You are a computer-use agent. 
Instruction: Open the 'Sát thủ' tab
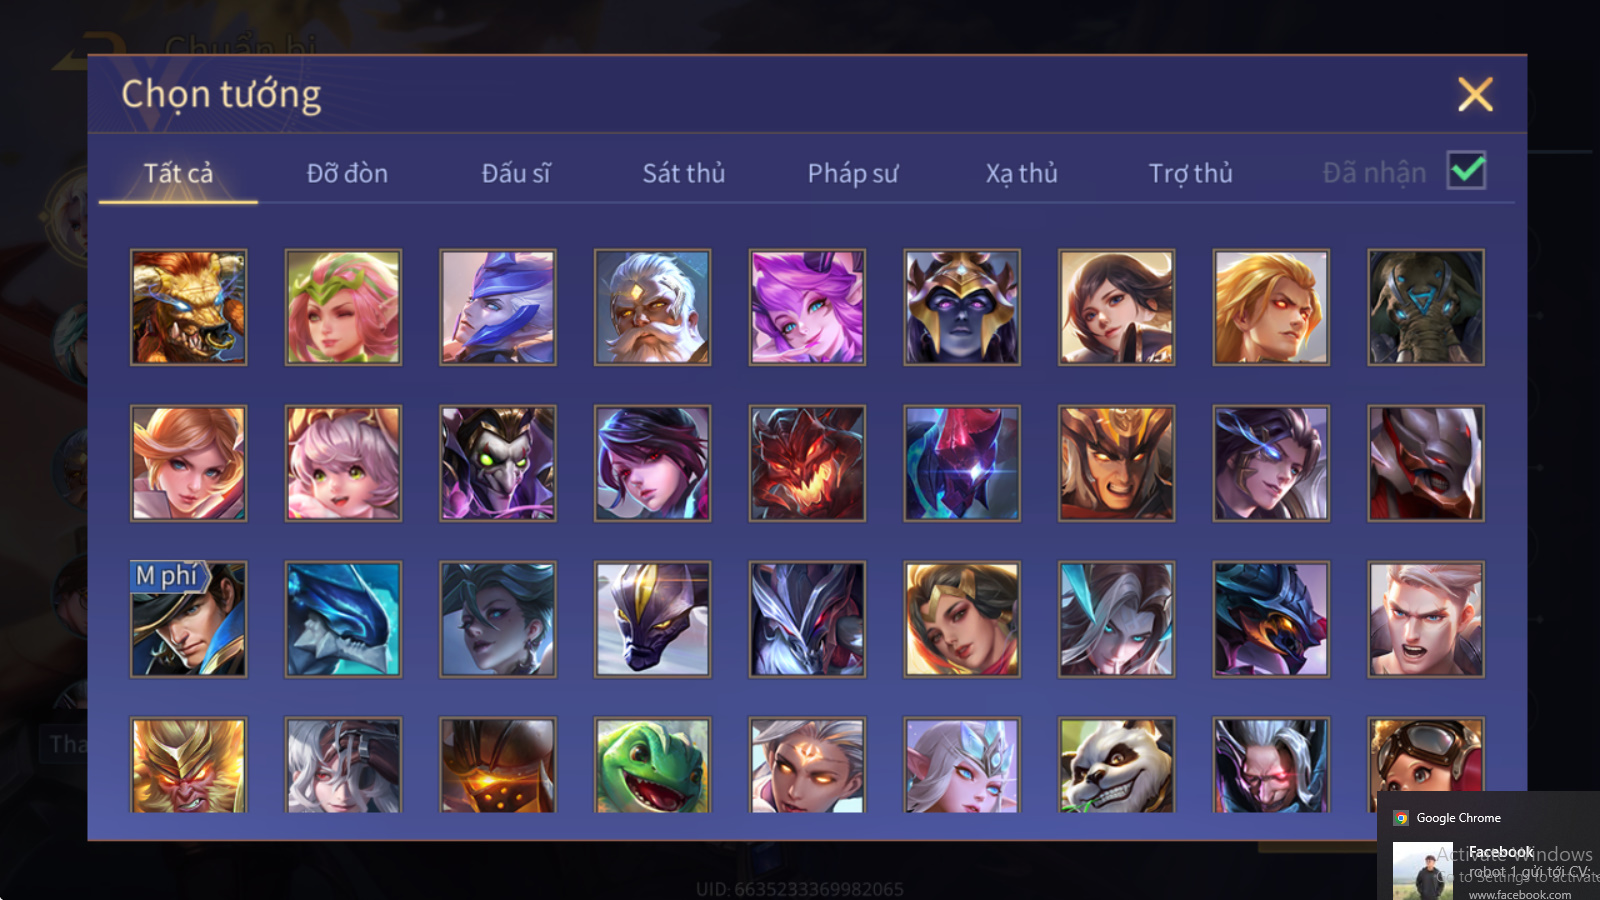click(x=684, y=173)
